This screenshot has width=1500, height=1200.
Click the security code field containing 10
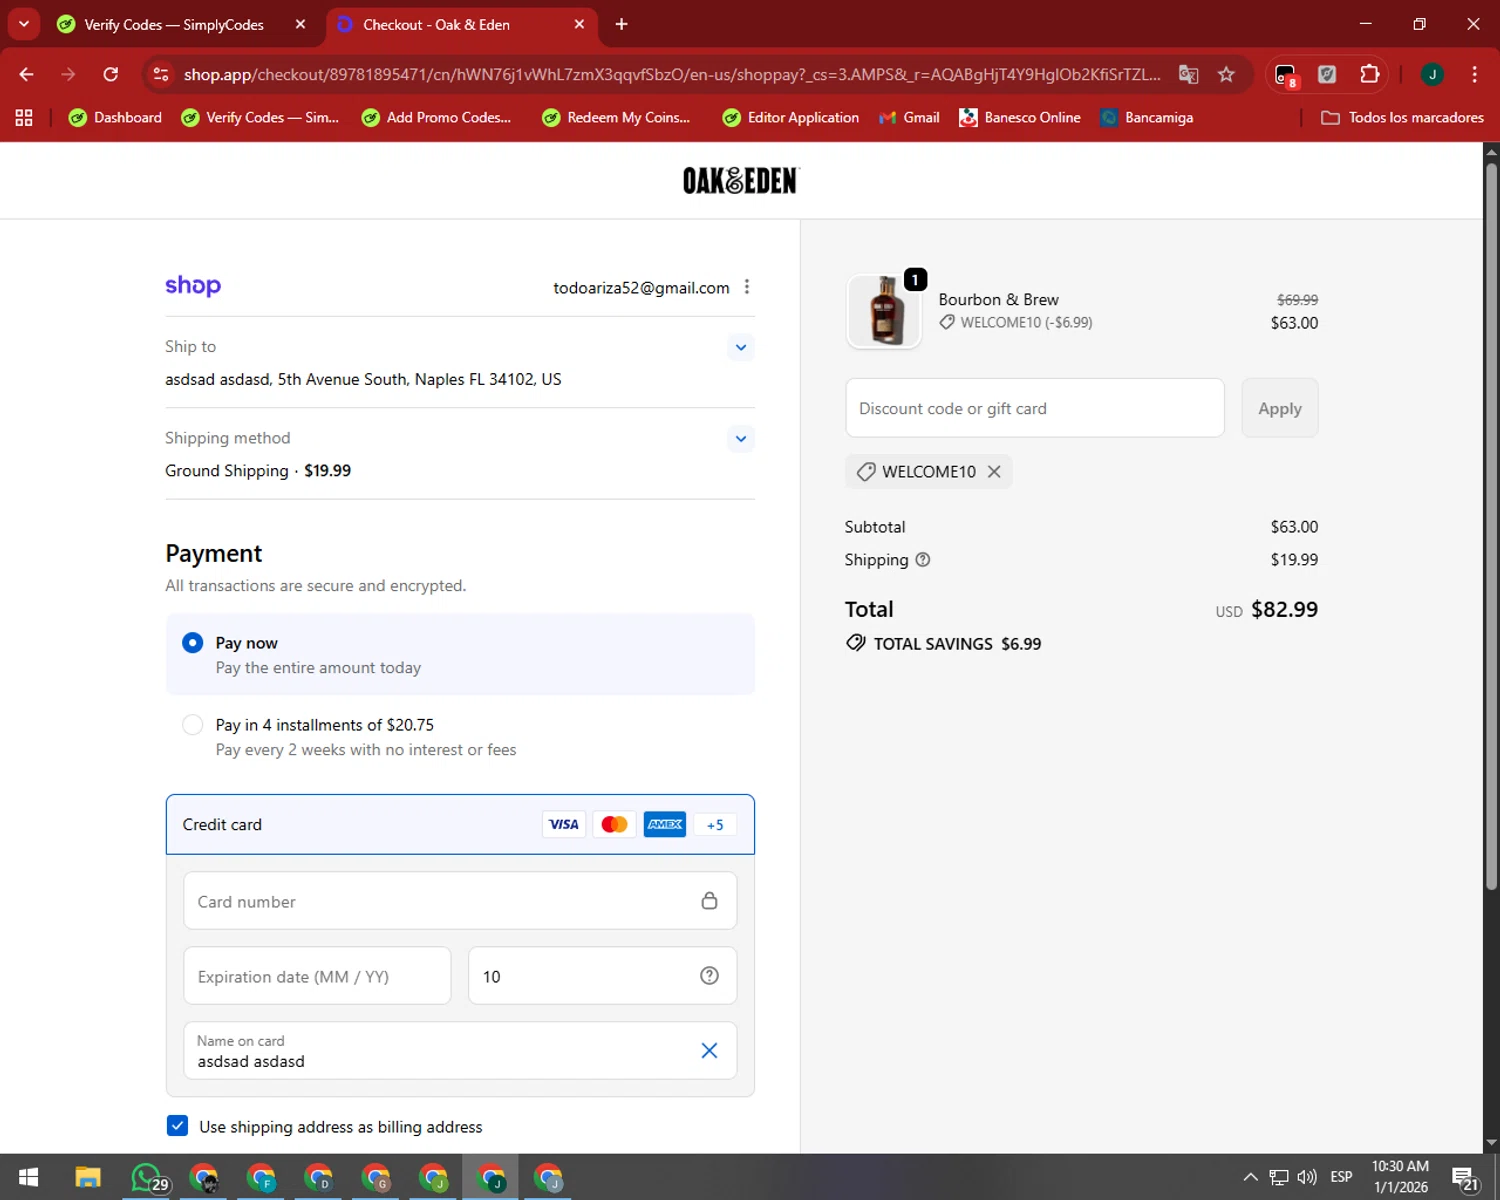pos(603,976)
